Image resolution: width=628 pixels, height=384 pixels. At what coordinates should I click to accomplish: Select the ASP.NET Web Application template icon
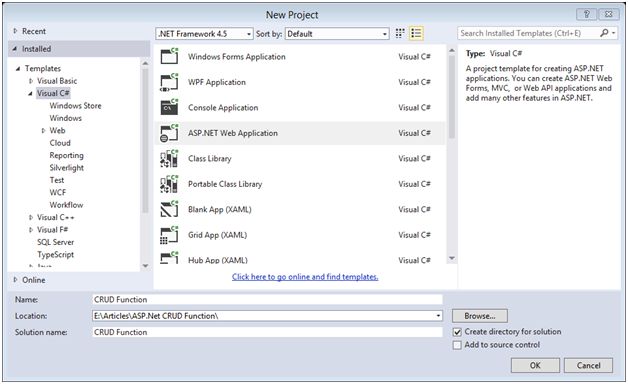coord(169,133)
